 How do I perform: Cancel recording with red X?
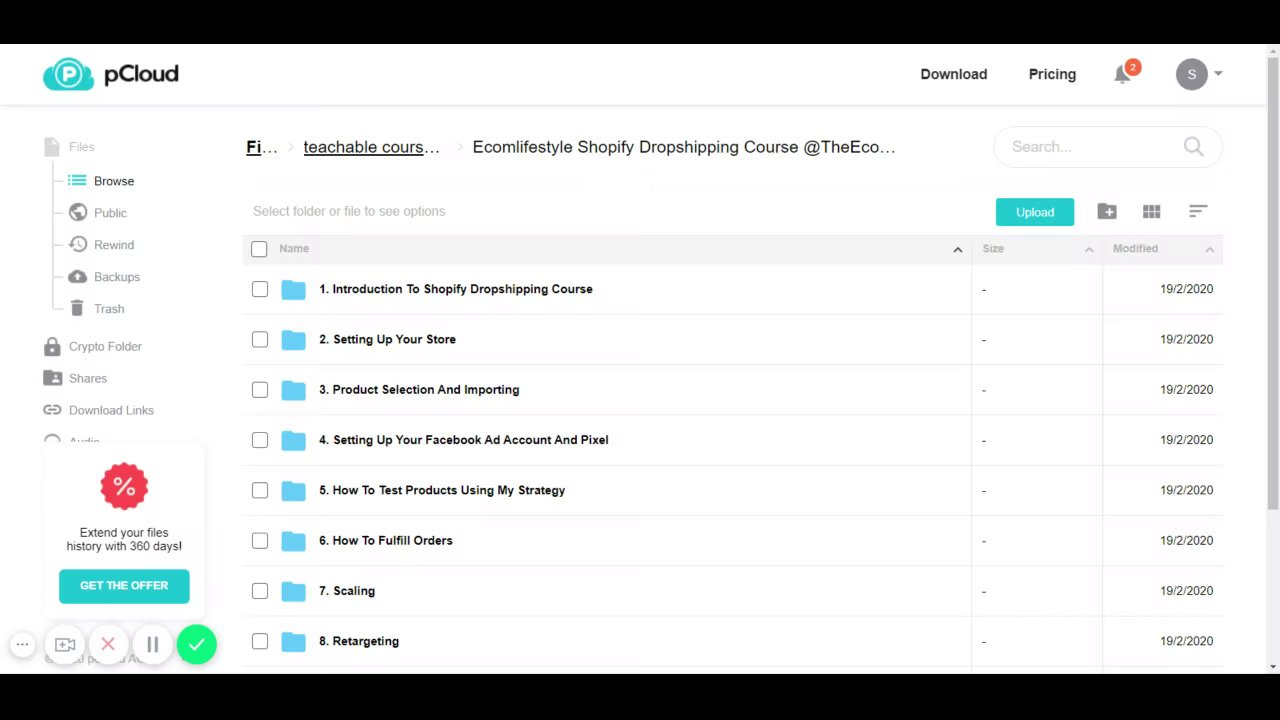tap(108, 645)
